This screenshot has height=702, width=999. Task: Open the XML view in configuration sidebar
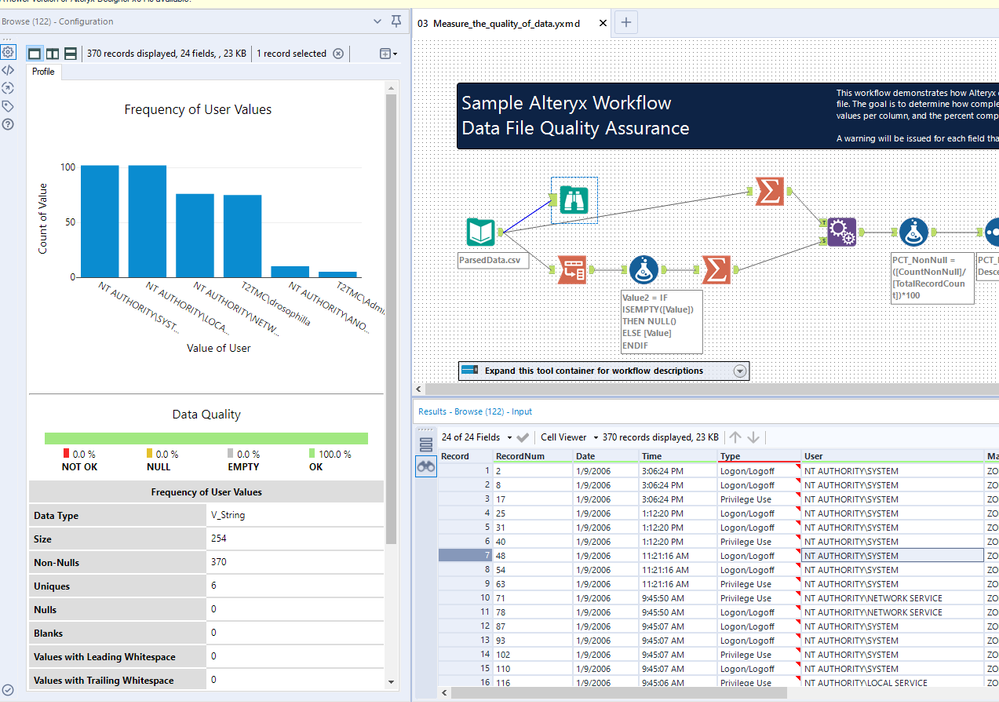8,70
